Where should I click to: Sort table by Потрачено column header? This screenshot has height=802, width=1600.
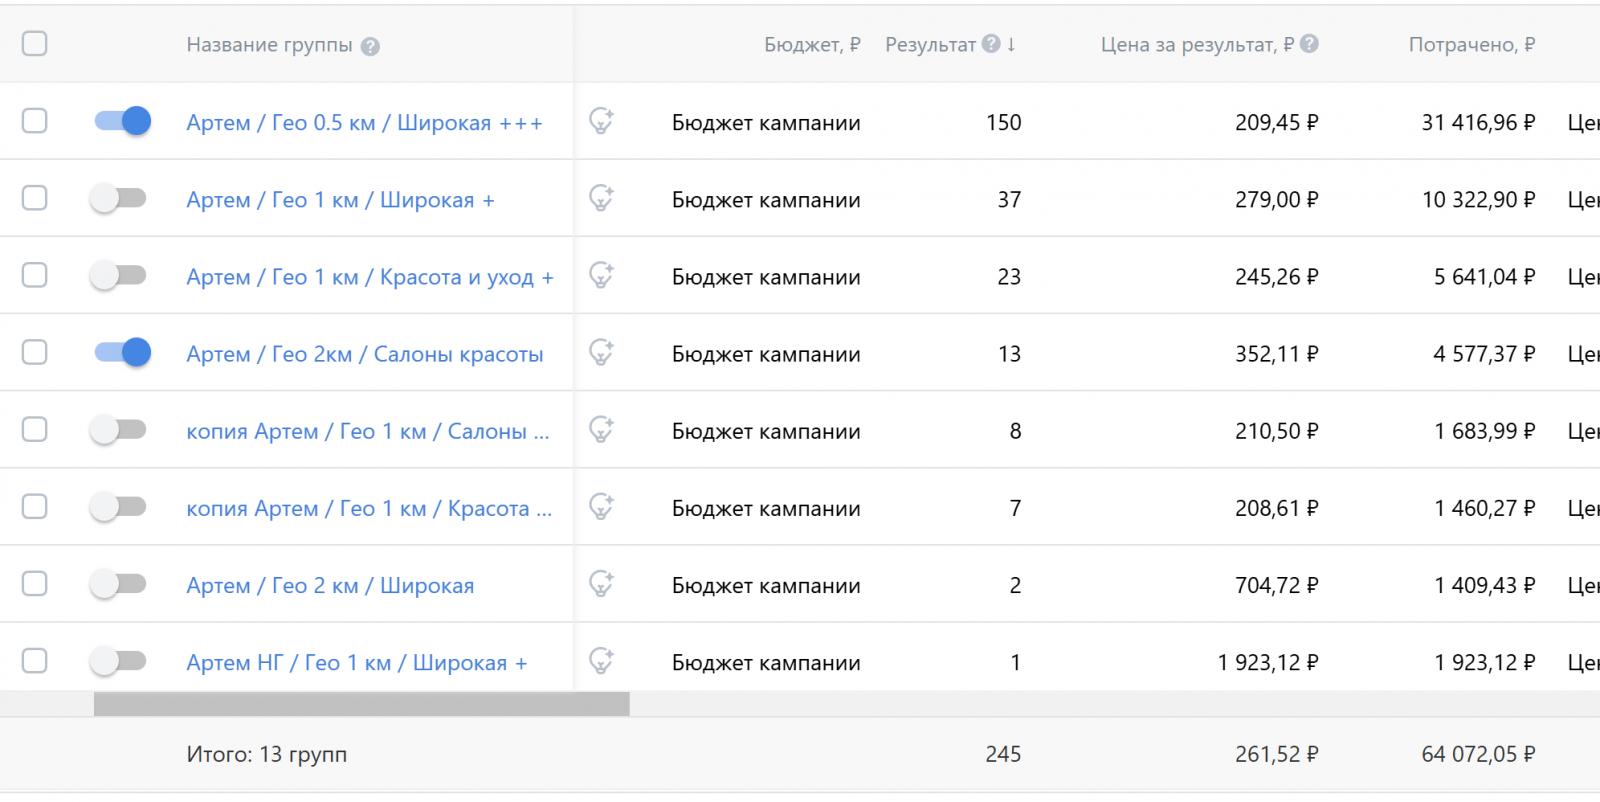pos(1471,45)
